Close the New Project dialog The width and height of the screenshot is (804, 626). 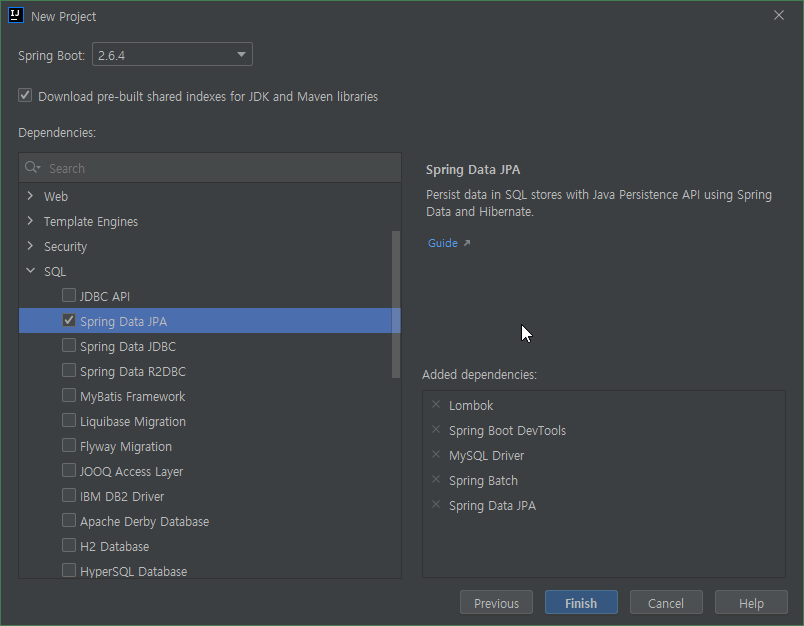pyautogui.click(x=779, y=16)
